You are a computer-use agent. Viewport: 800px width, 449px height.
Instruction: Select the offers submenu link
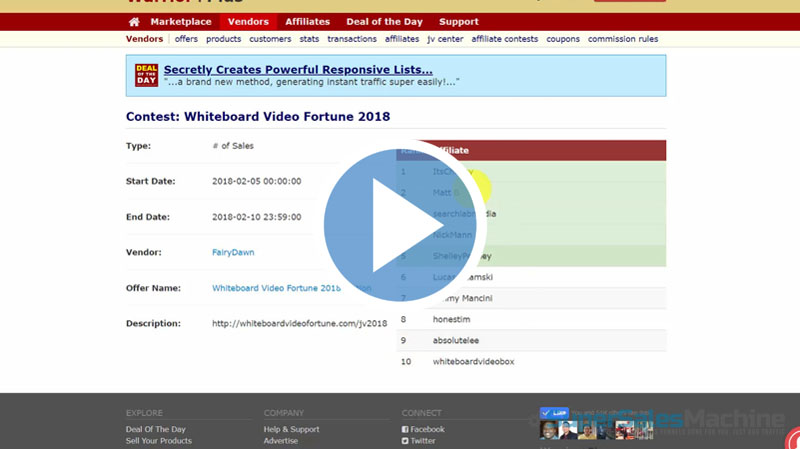186,39
